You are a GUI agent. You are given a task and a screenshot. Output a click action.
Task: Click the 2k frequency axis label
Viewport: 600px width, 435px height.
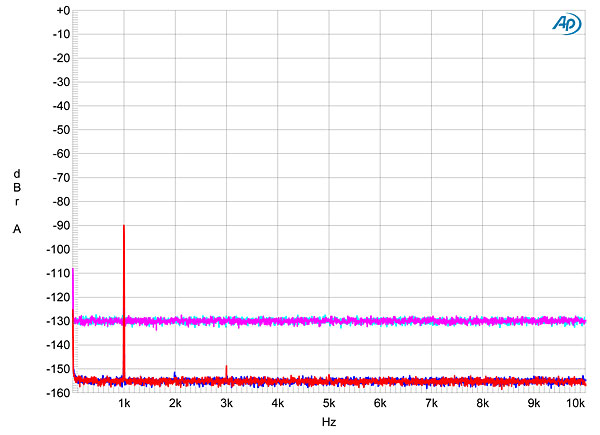tap(175, 403)
